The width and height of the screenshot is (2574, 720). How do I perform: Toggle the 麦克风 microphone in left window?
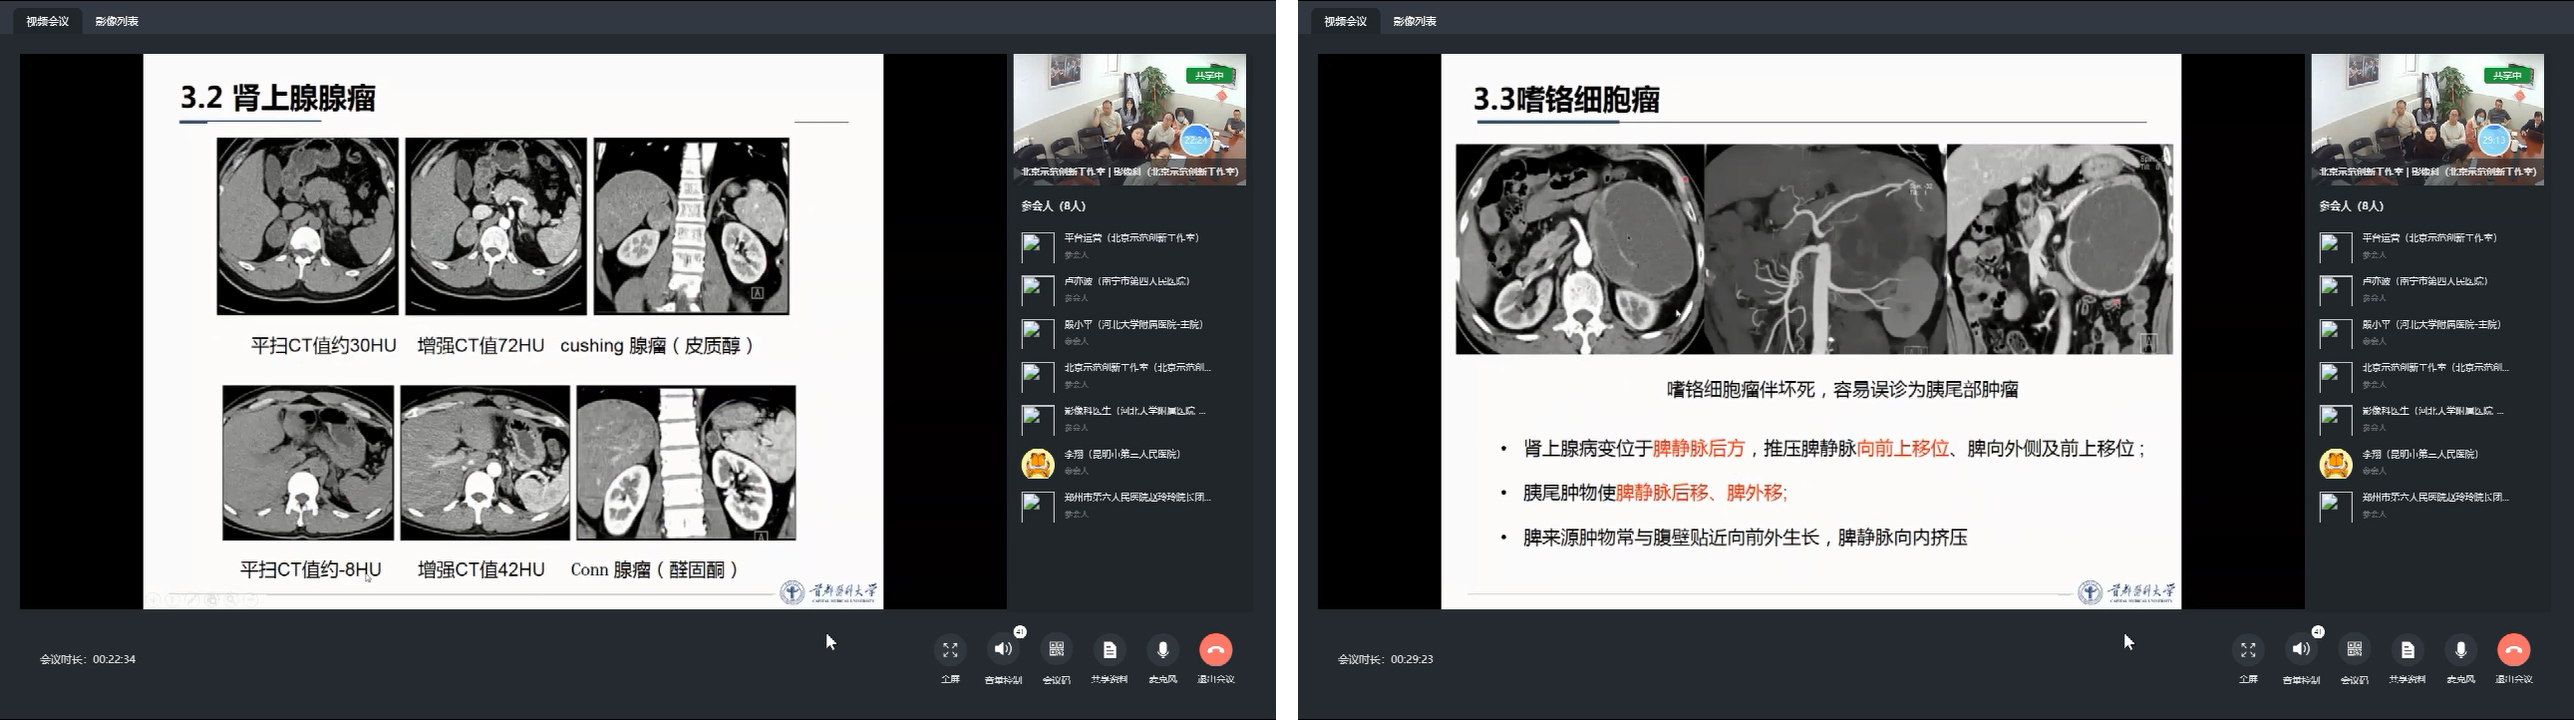tap(1162, 650)
